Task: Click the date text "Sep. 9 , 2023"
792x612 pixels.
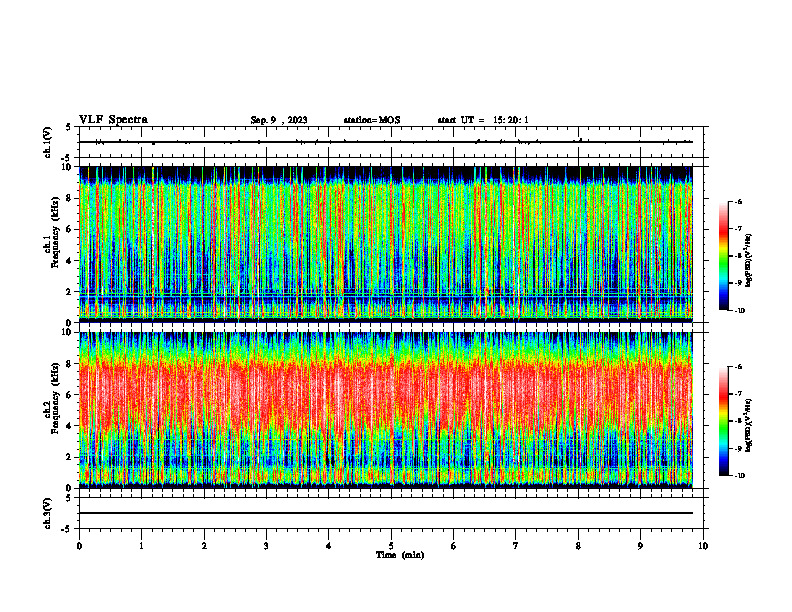Action: pos(279,120)
